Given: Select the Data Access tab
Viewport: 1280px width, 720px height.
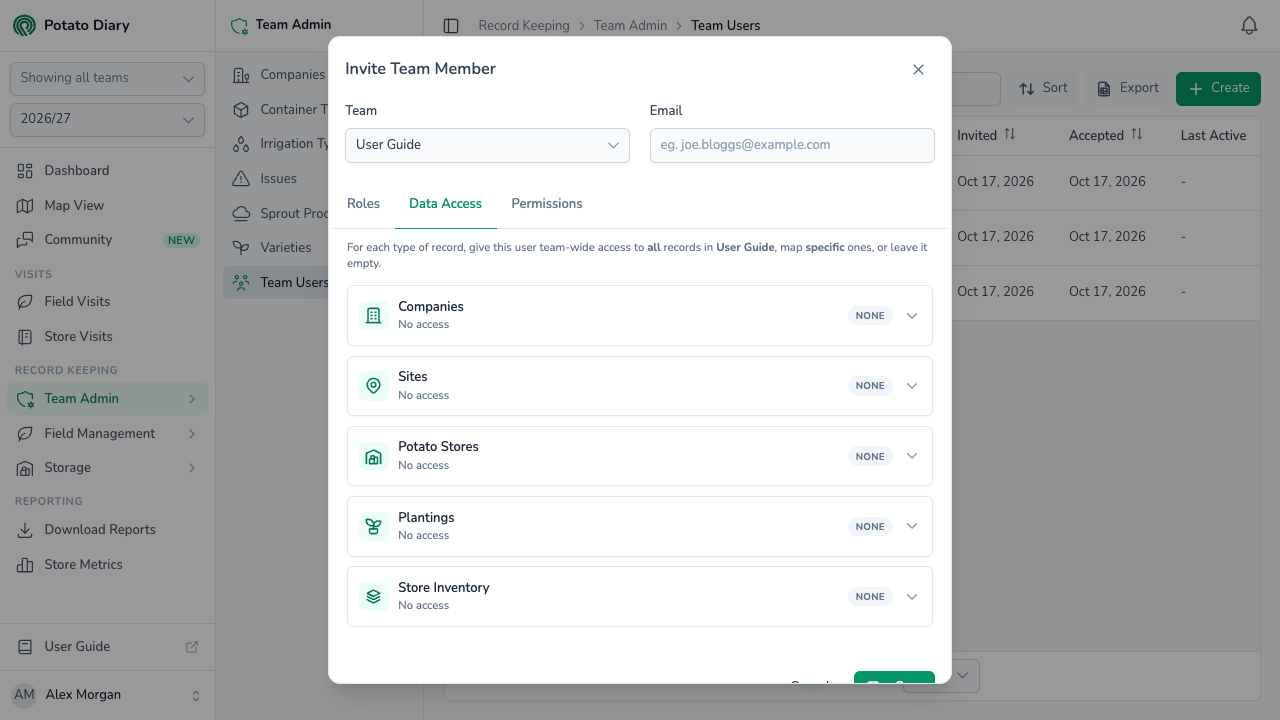Looking at the screenshot, I should click(x=445, y=204).
